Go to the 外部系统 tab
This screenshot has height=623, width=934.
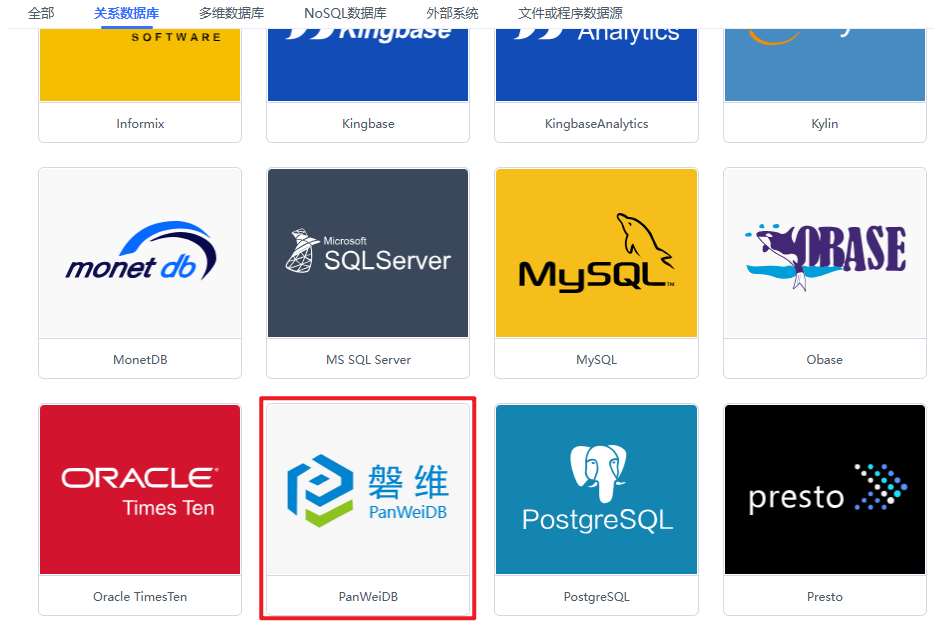pyautogui.click(x=452, y=13)
